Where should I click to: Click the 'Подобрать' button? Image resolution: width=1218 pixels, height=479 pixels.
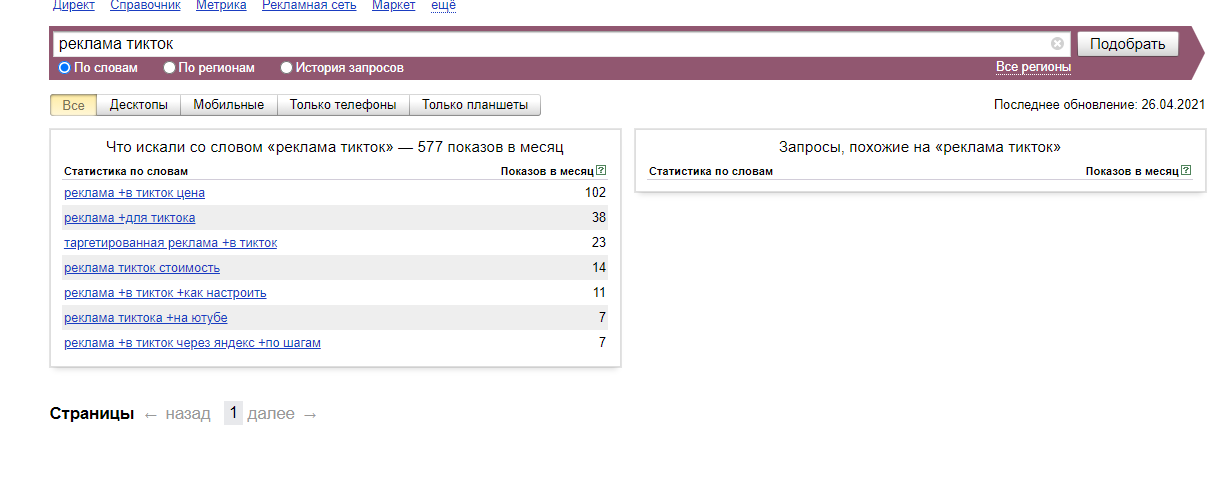[x=1127, y=44]
